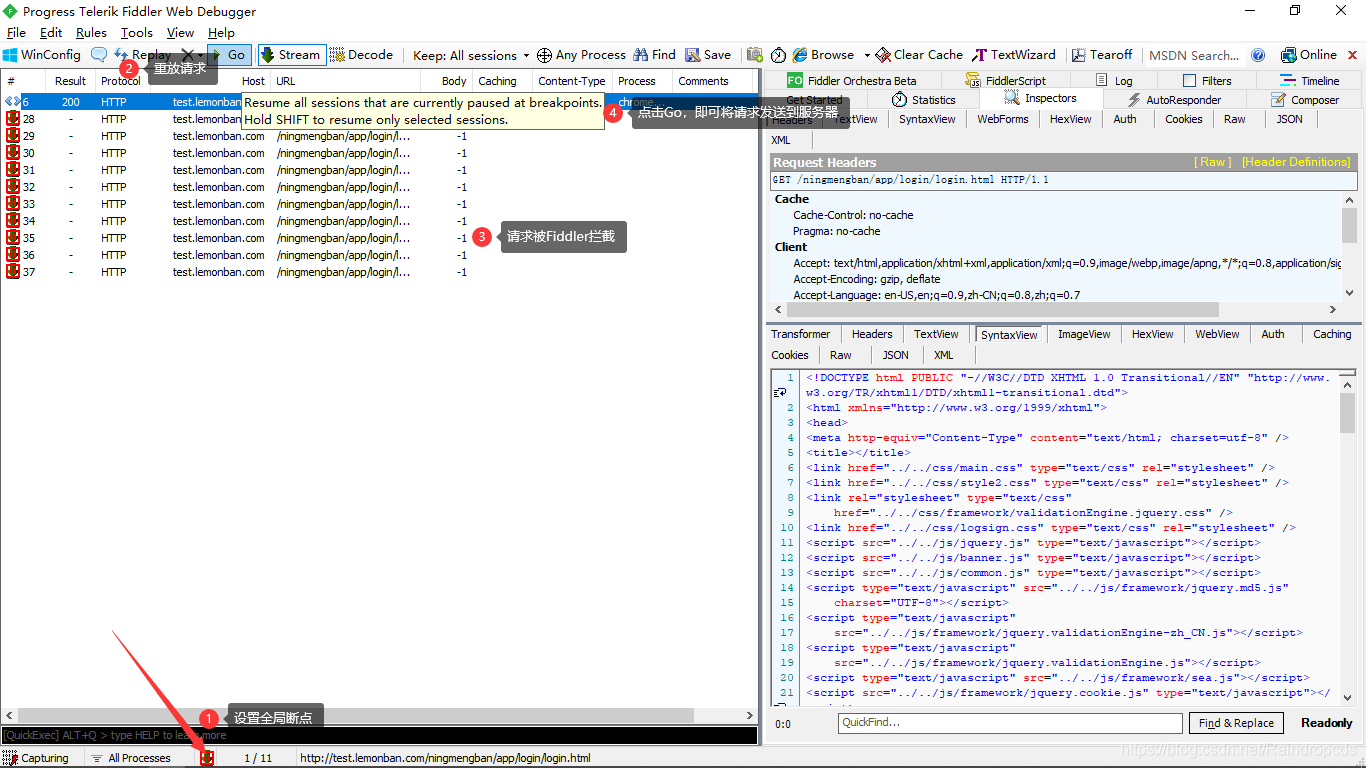Click the Find binoculars tool
This screenshot has width=1366, height=768.
[x=653, y=55]
